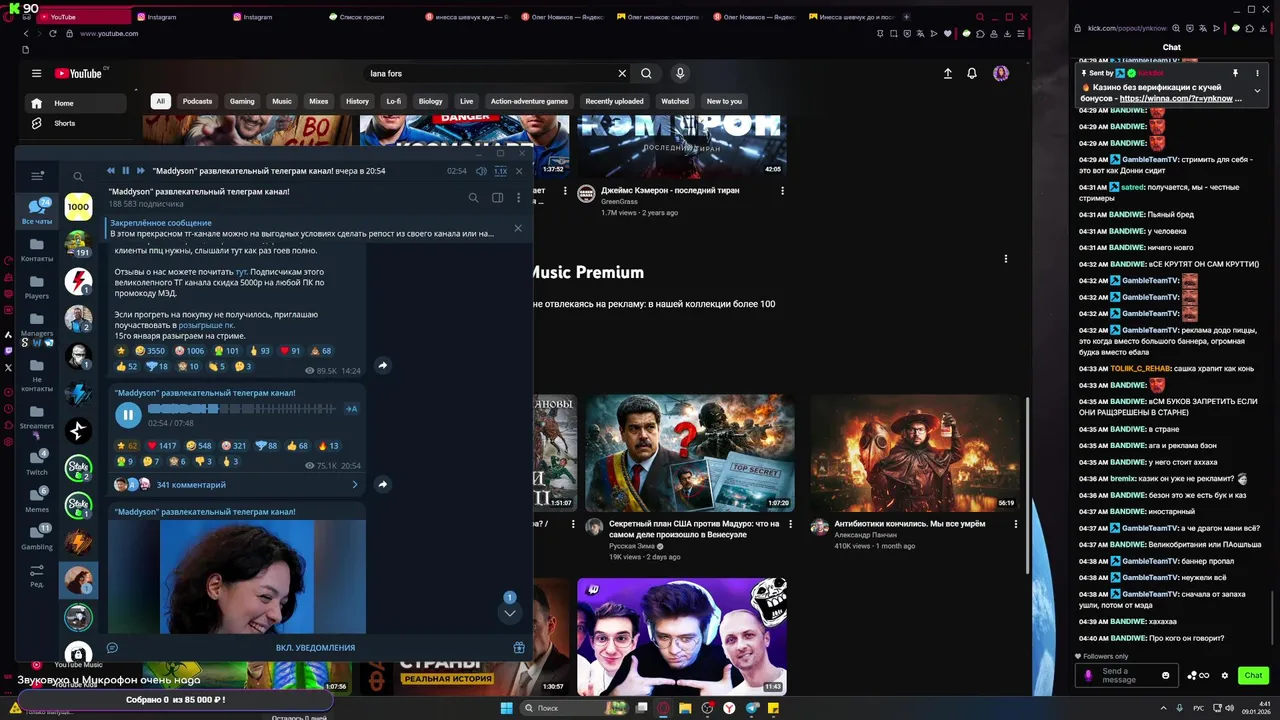
Task: Add heart reaction showing 1417
Action: 162,446
